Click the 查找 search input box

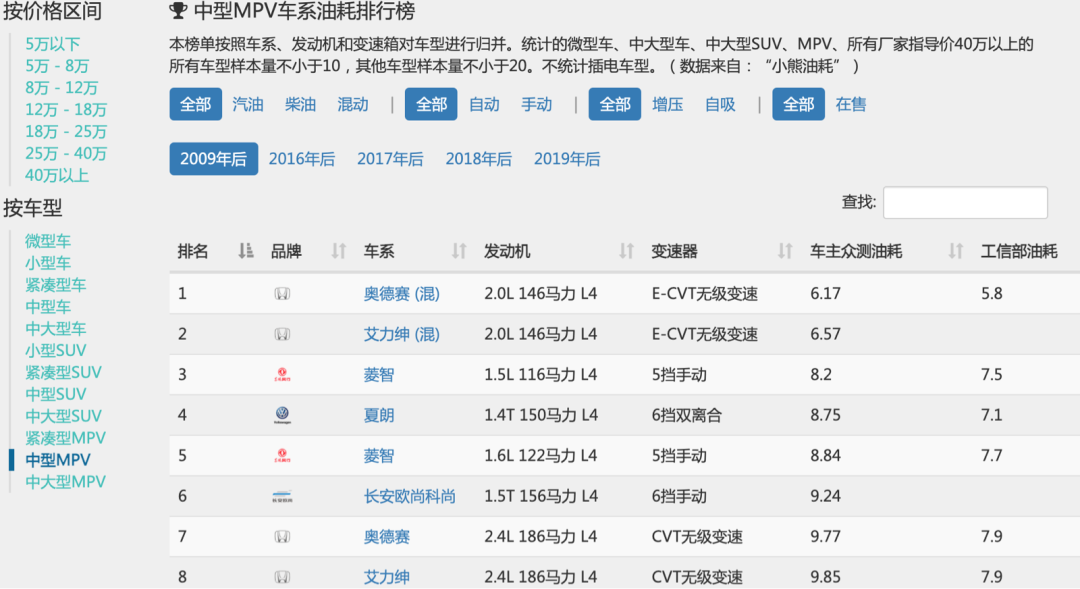[965, 203]
